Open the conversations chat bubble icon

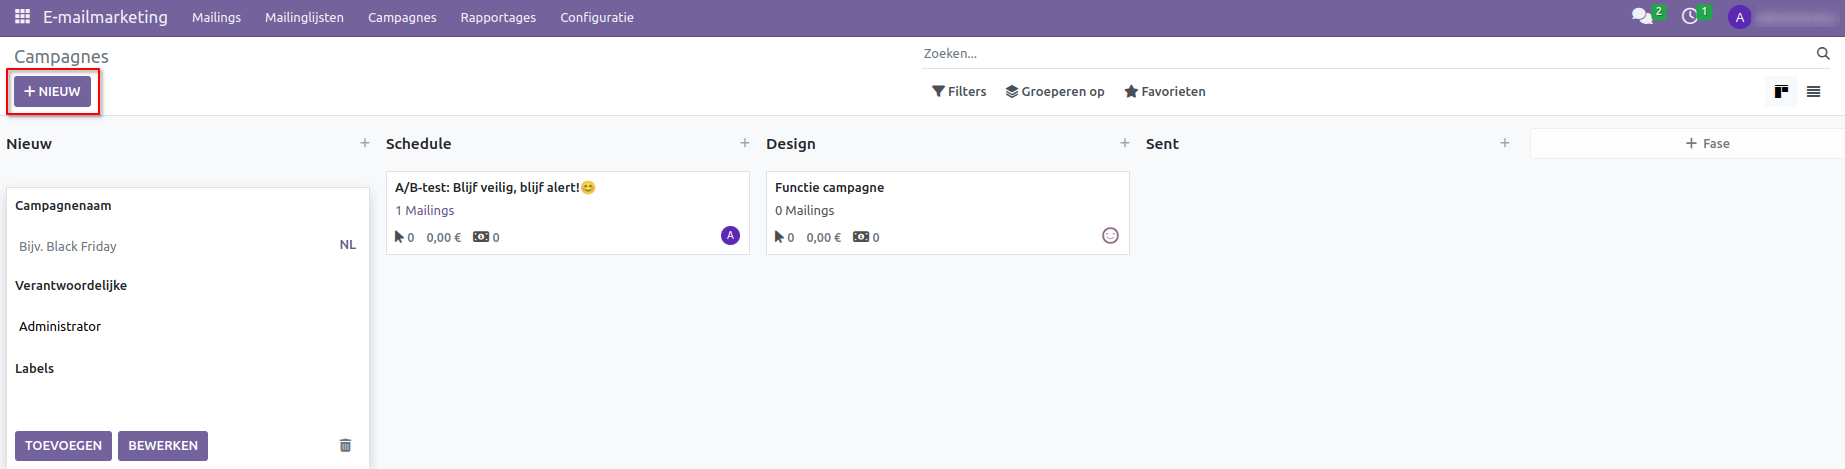(x=1641, y=17)
